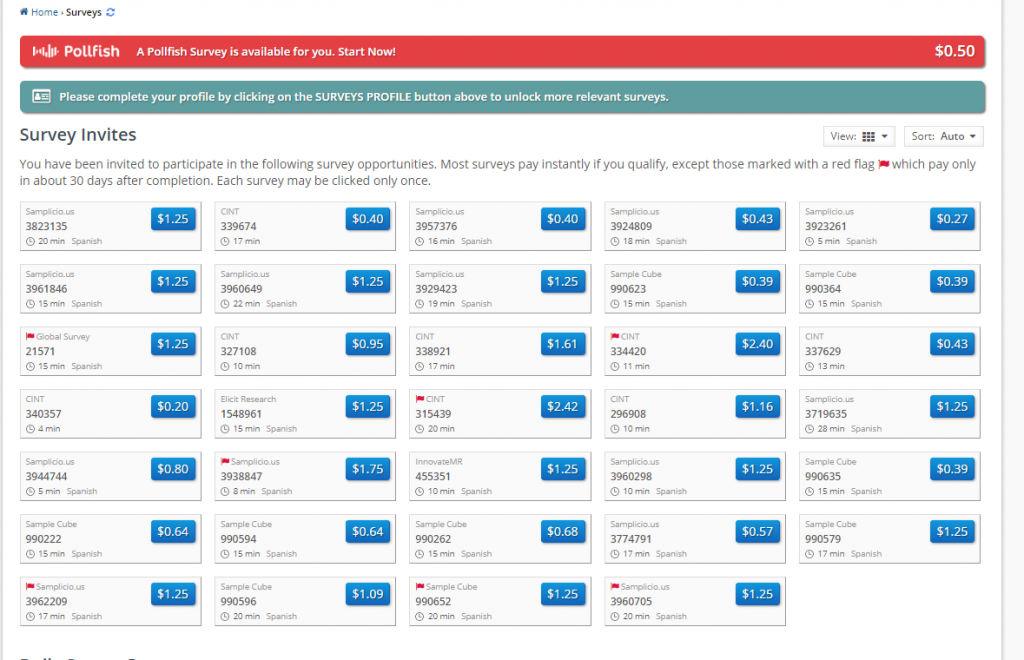Screen dimensions: 1024x660
Task: Click $0.27 button for survey 3923261
Action: click(x=952, y=219)
